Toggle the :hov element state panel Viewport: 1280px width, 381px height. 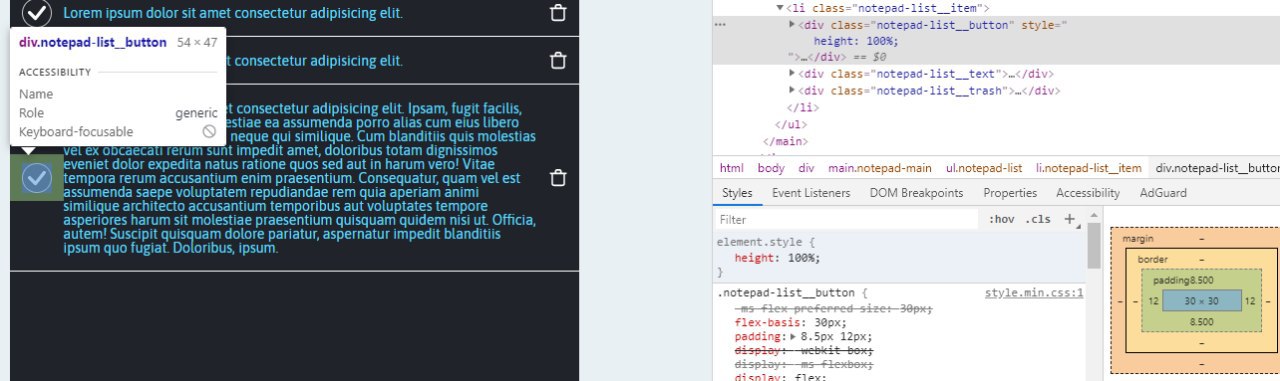1002,219
